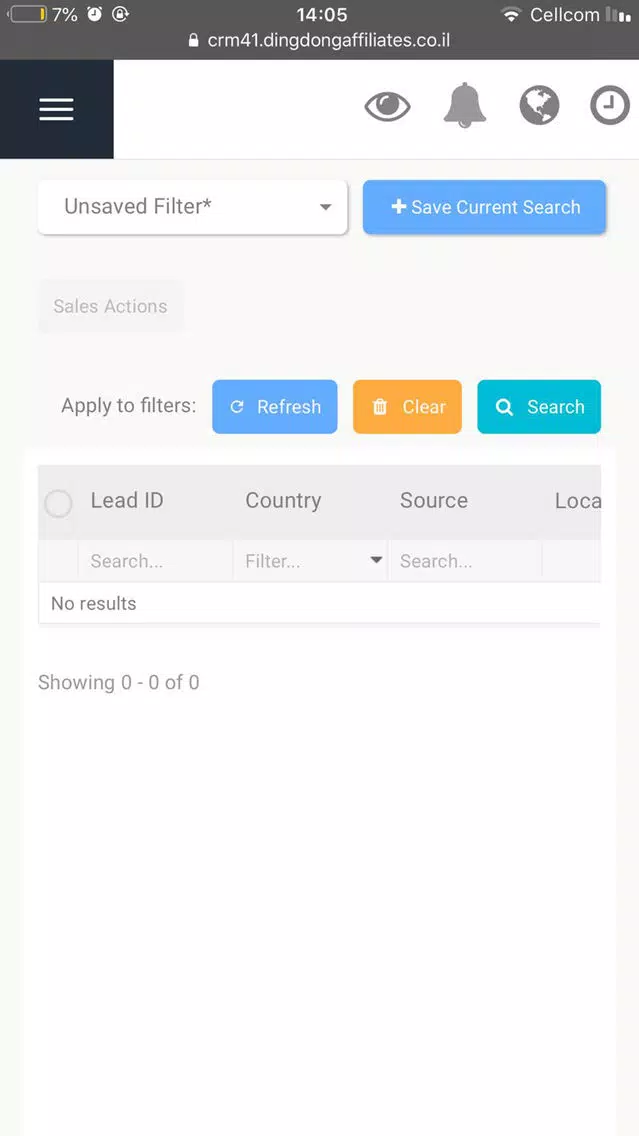The image size is (639, 1136).
Task: Sort by the Lead ID column header
Action: [x=127, y=501]
